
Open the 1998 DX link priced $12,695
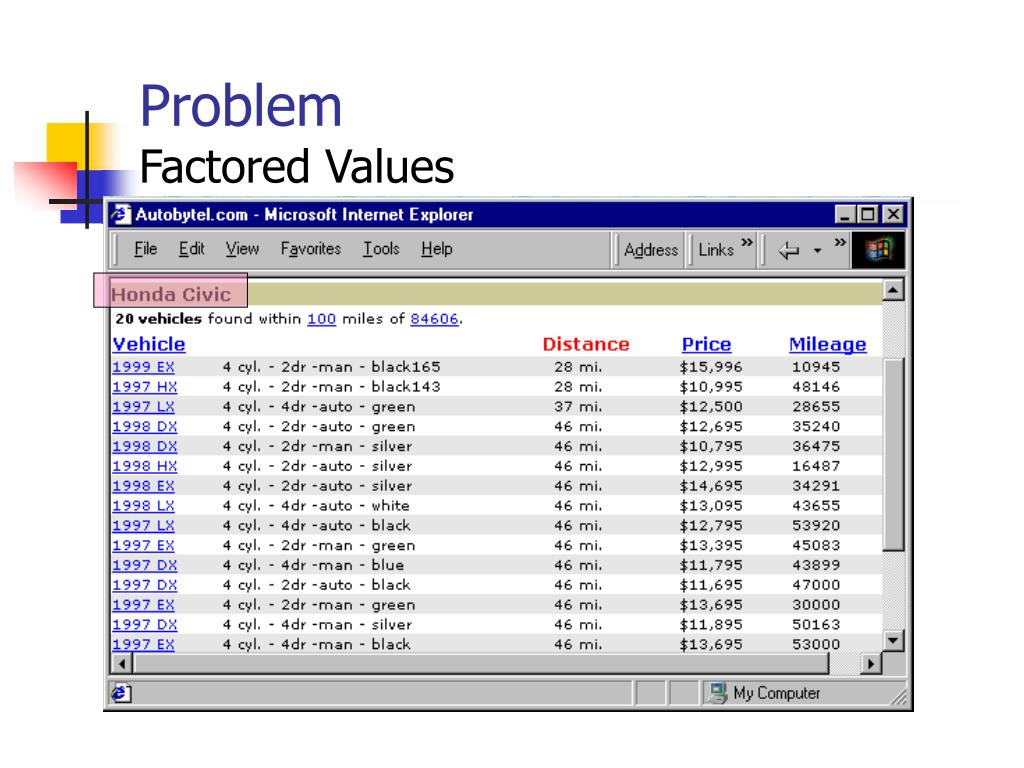click(x=144, y=426)
